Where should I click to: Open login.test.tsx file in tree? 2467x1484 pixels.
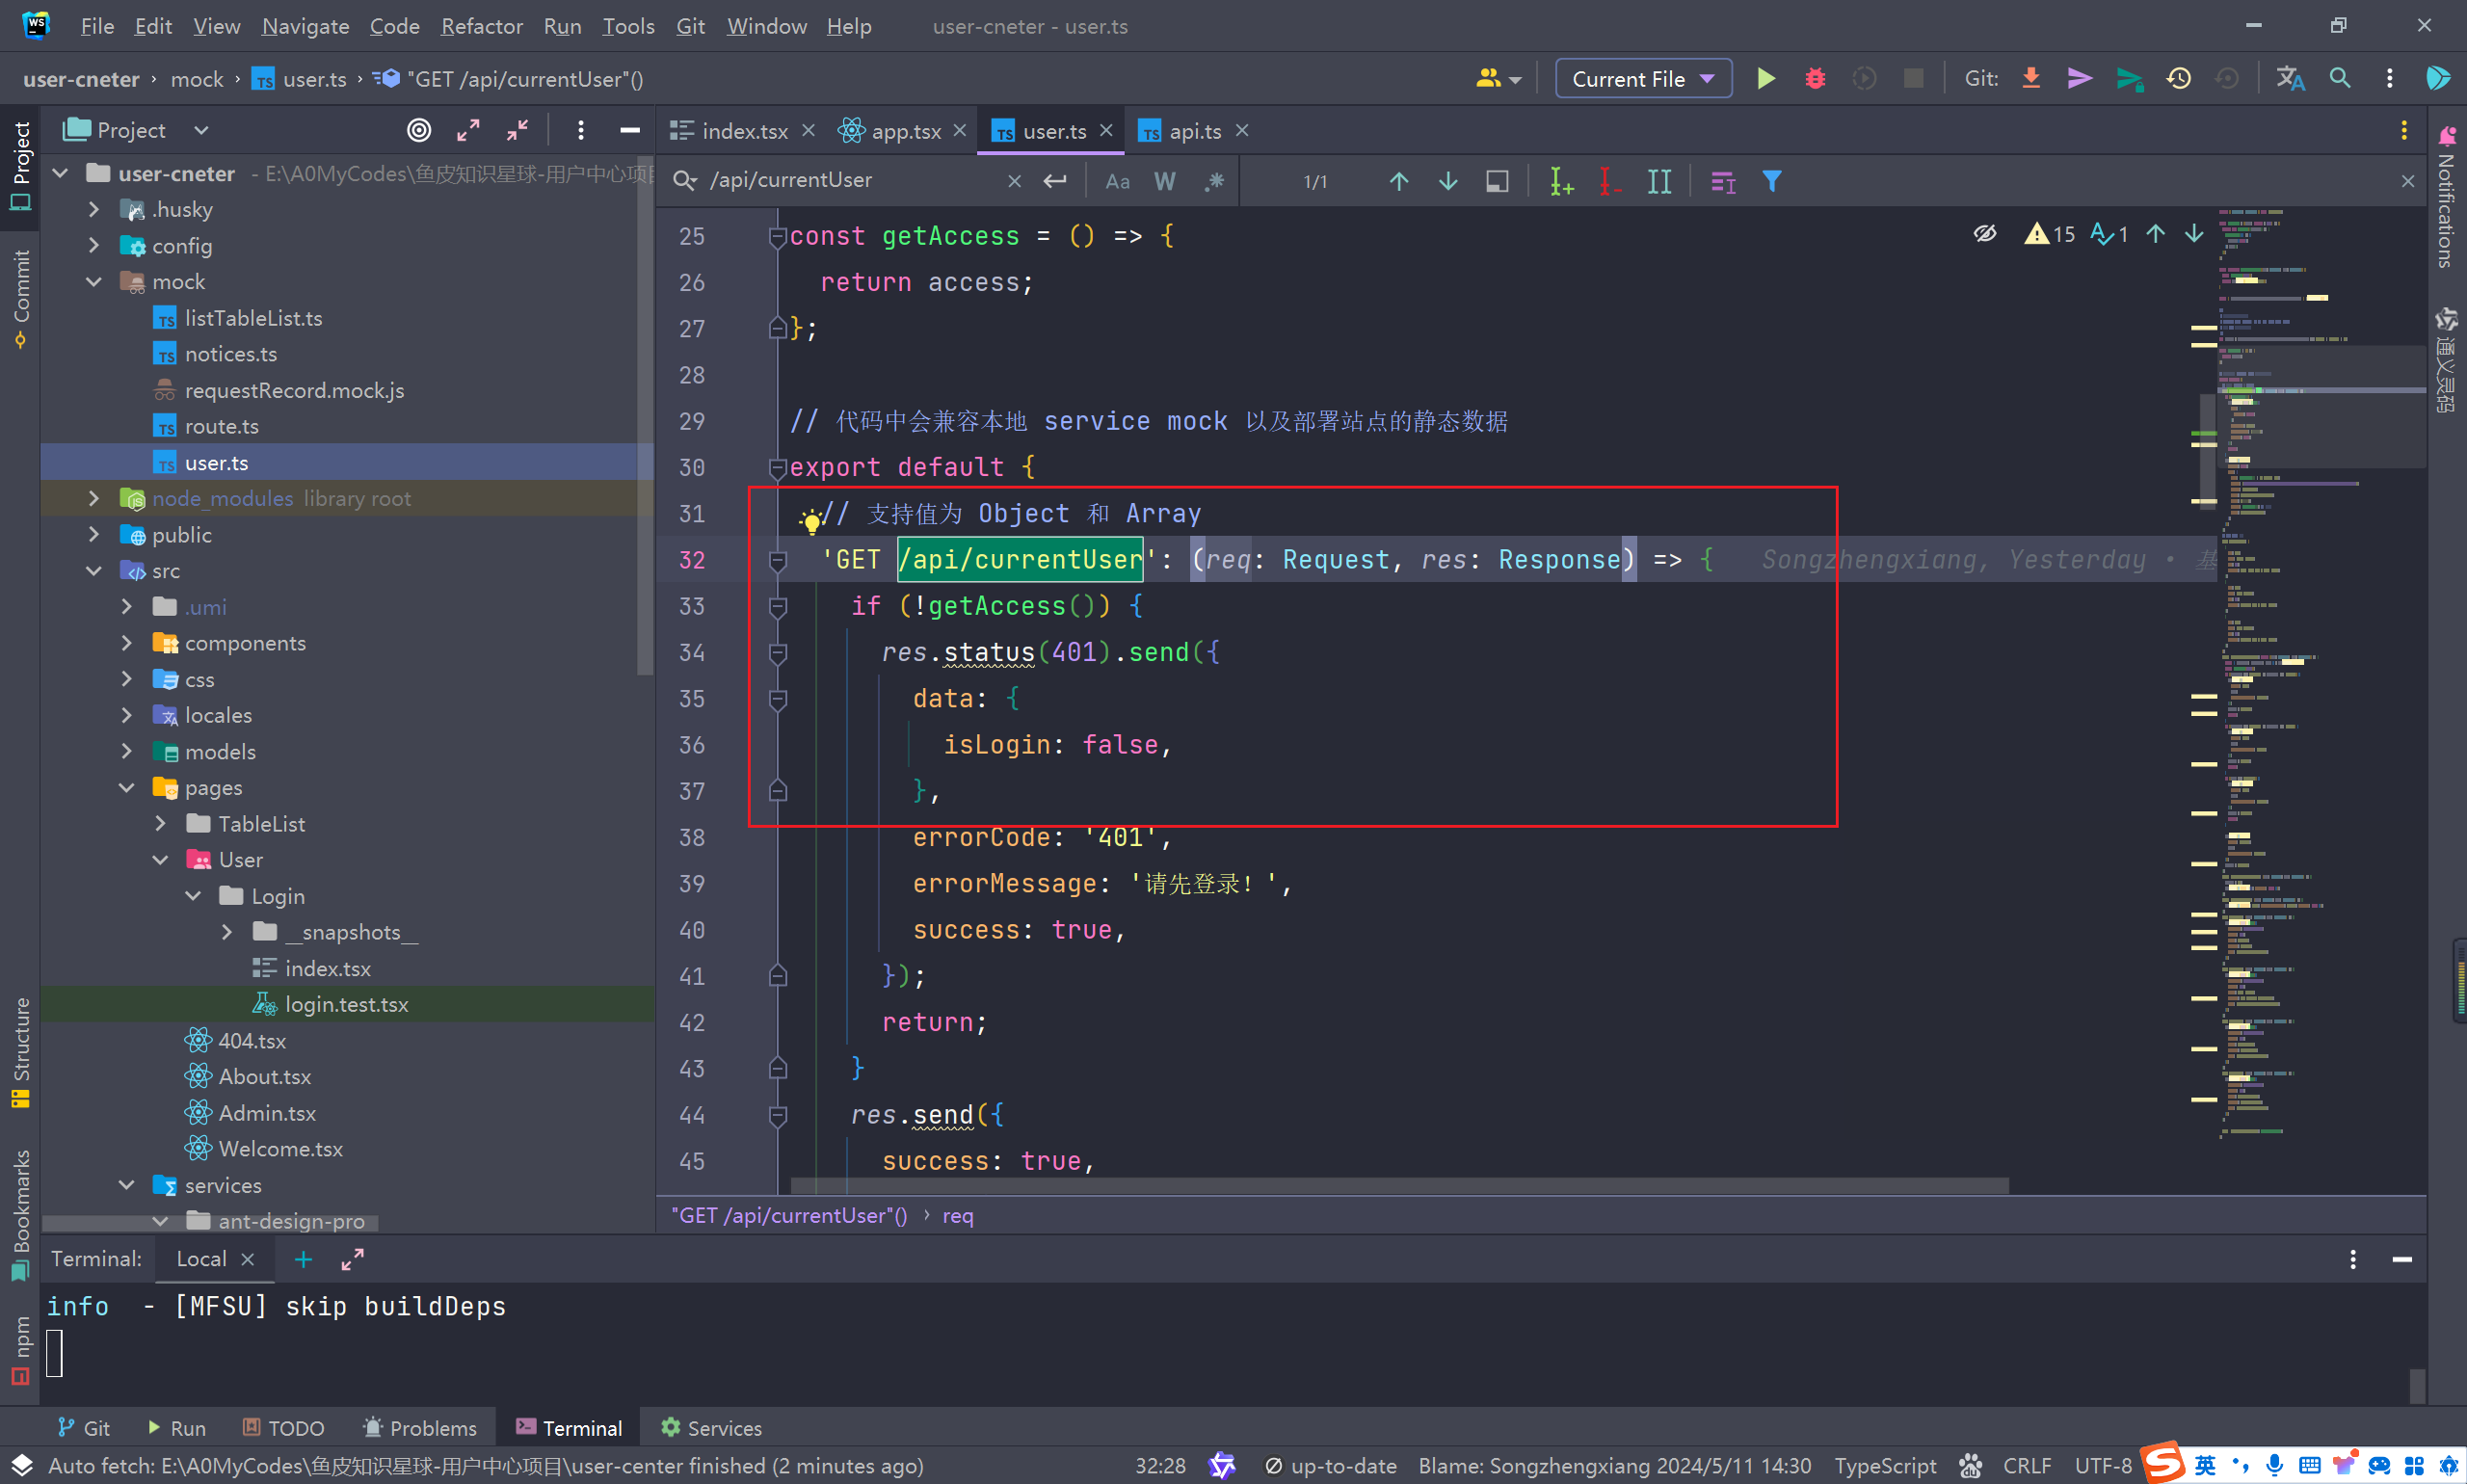[x=346, y=1004]
